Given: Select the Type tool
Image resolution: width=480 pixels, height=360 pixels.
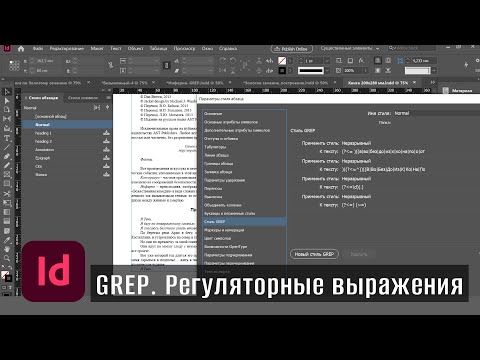Looking at the screenshot, I should pos(7,138).
